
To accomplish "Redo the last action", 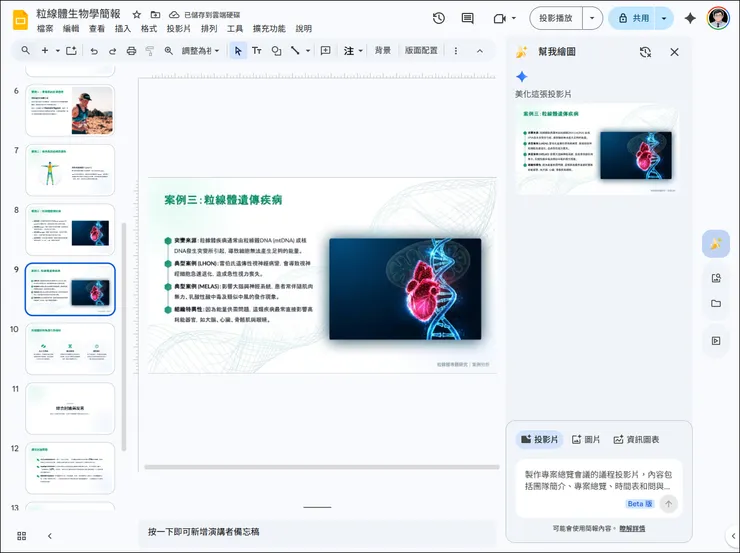I will (112, 50).
